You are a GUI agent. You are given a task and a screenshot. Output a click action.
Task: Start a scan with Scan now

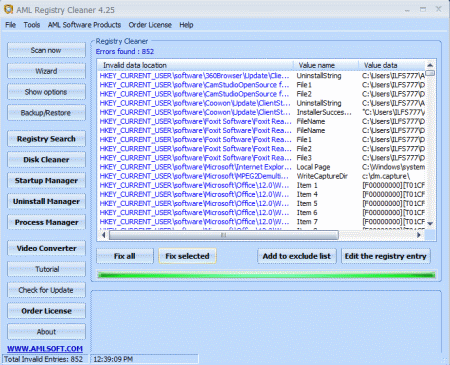pyautogui.click(x=46, y=50)
